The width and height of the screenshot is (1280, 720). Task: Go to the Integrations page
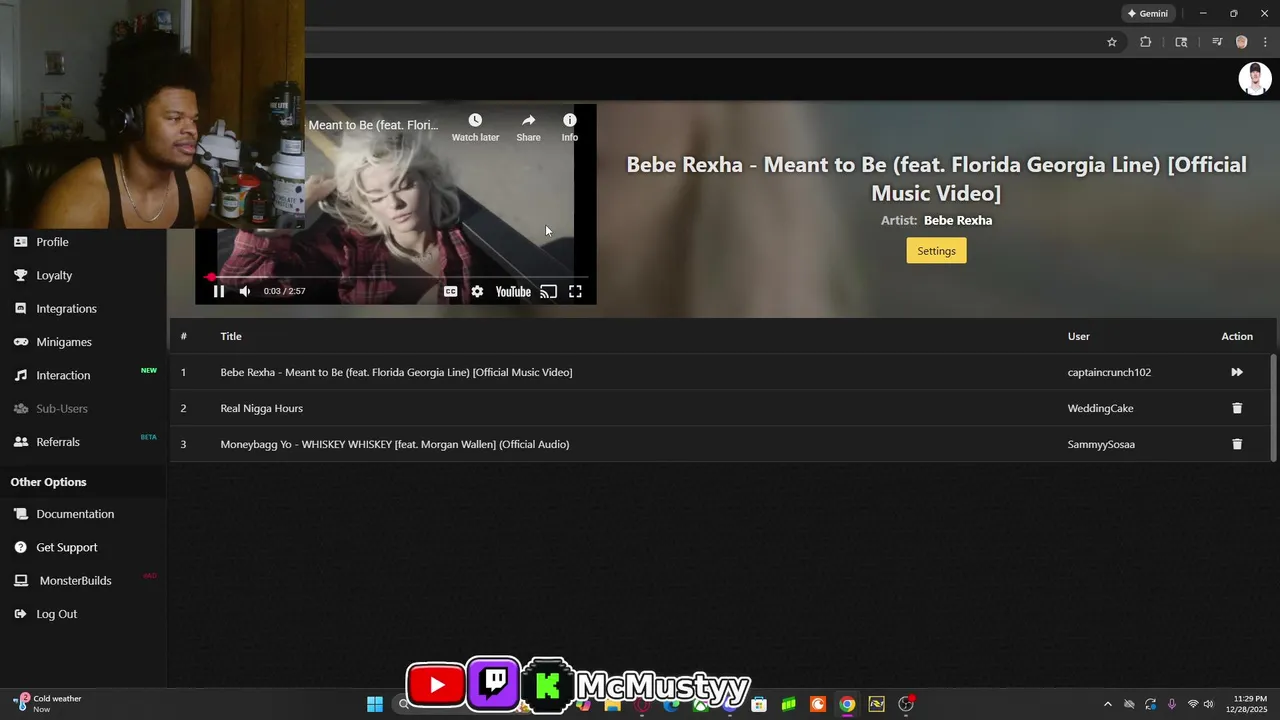(x=66, y=308)
